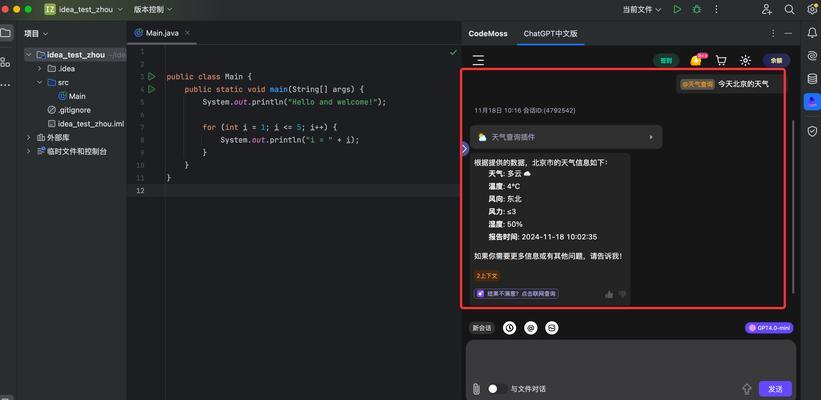Image resolution: width=821 pixels, height=400 pixels.
Task: Open the AI assistant spiral icon
Action: [x=812, y=55]
